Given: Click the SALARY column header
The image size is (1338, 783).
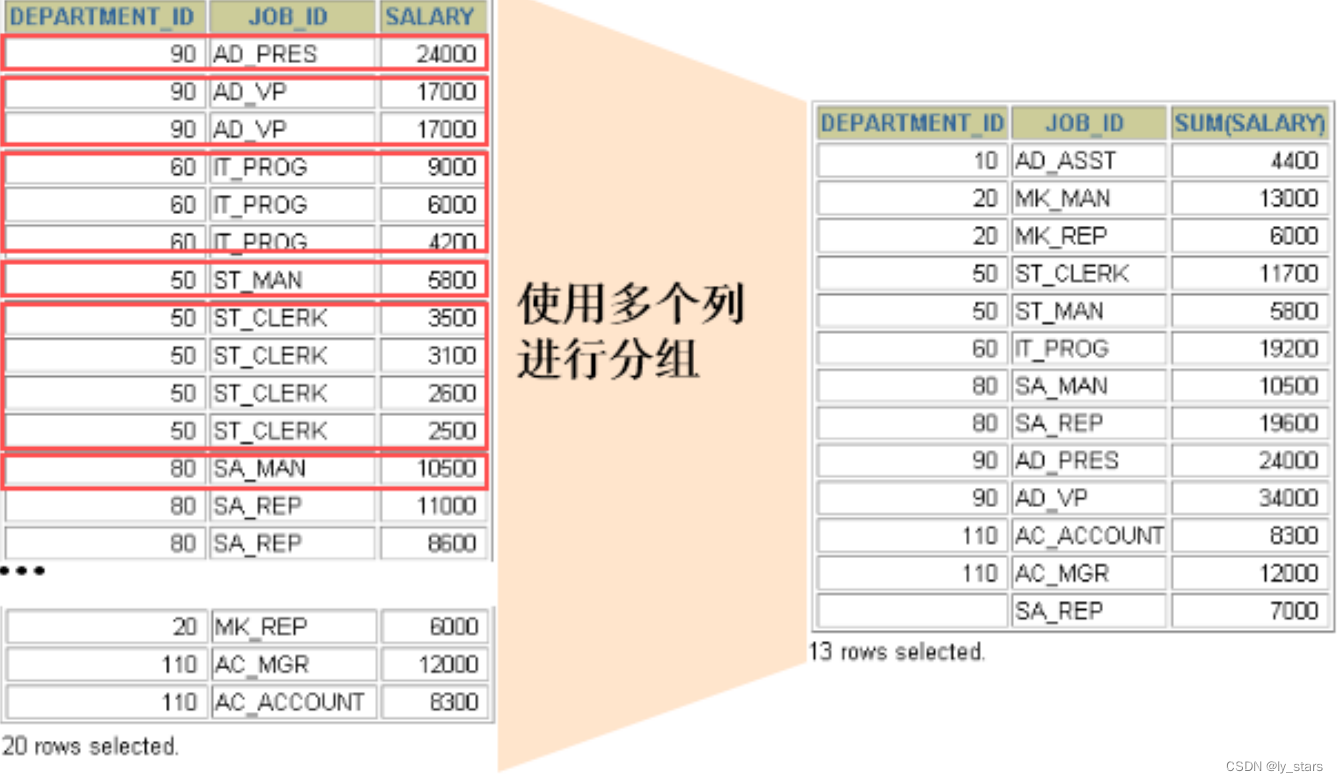Looking at the screenshot, I should tap(434, 17).
